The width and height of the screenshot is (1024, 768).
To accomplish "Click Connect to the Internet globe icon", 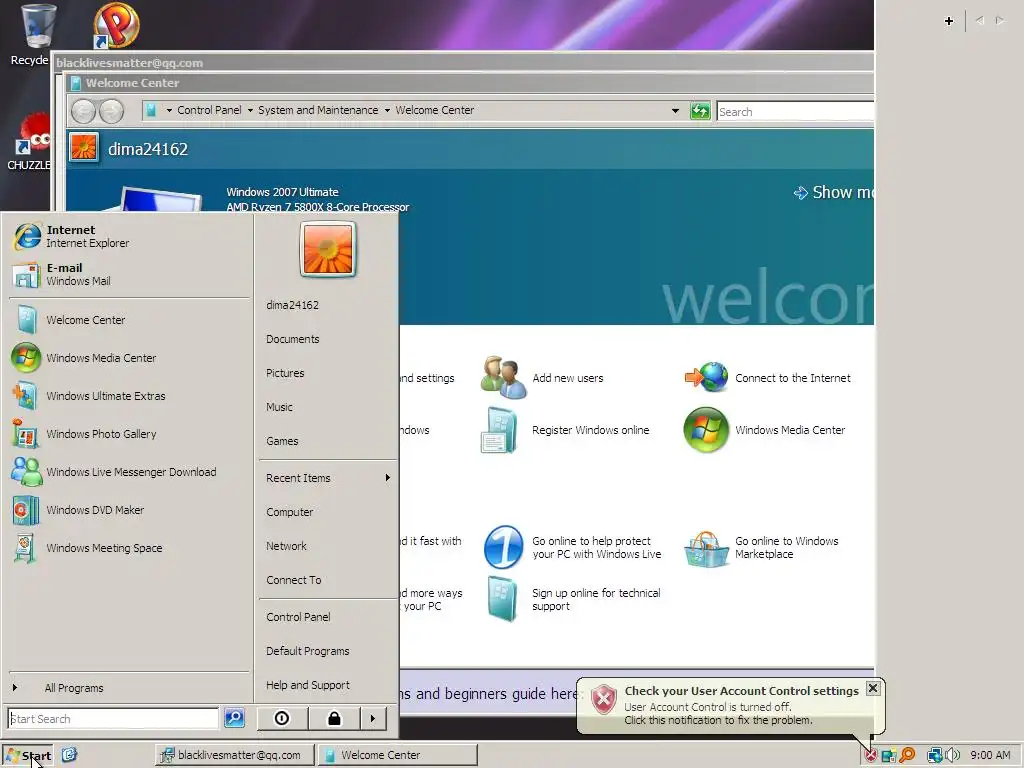I will [707, 377].
